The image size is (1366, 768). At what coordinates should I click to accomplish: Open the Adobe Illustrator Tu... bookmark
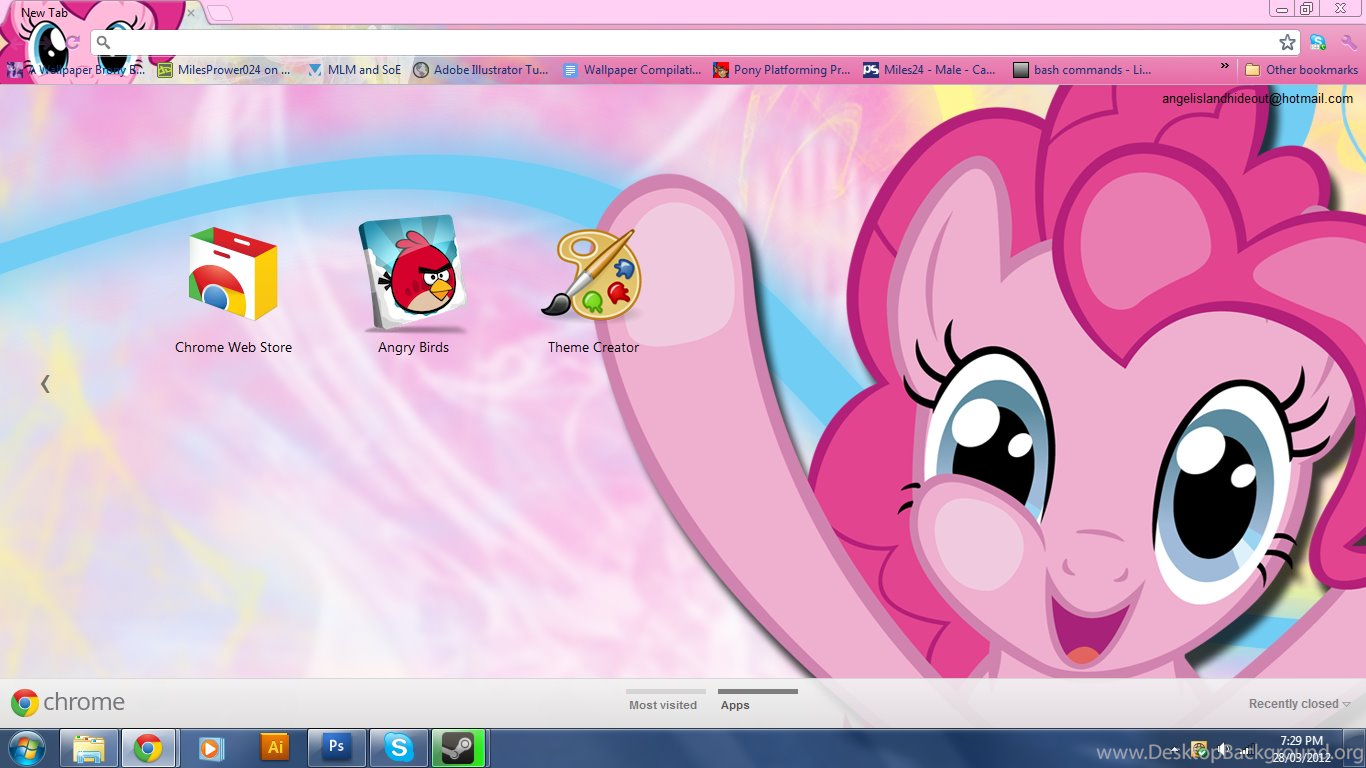pos(481,70)
